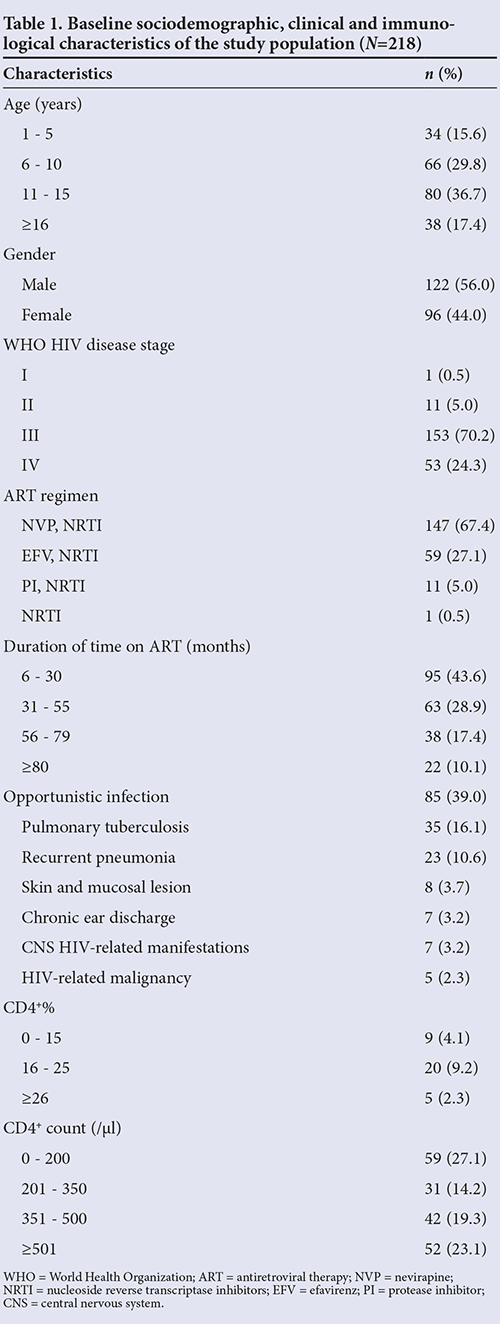This screenshot has height=1324, width=500.
Task: Click the Opportunistic infection row
Action: (x=250, y=796)
